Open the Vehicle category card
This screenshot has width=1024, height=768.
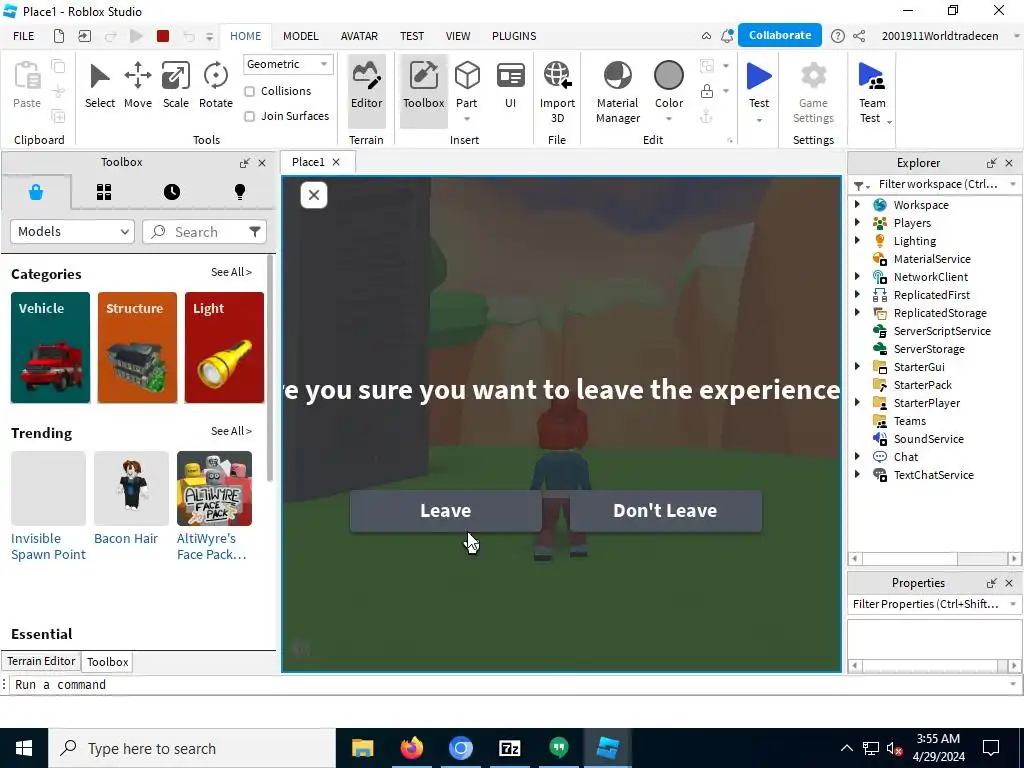click(x=50, y=347)
